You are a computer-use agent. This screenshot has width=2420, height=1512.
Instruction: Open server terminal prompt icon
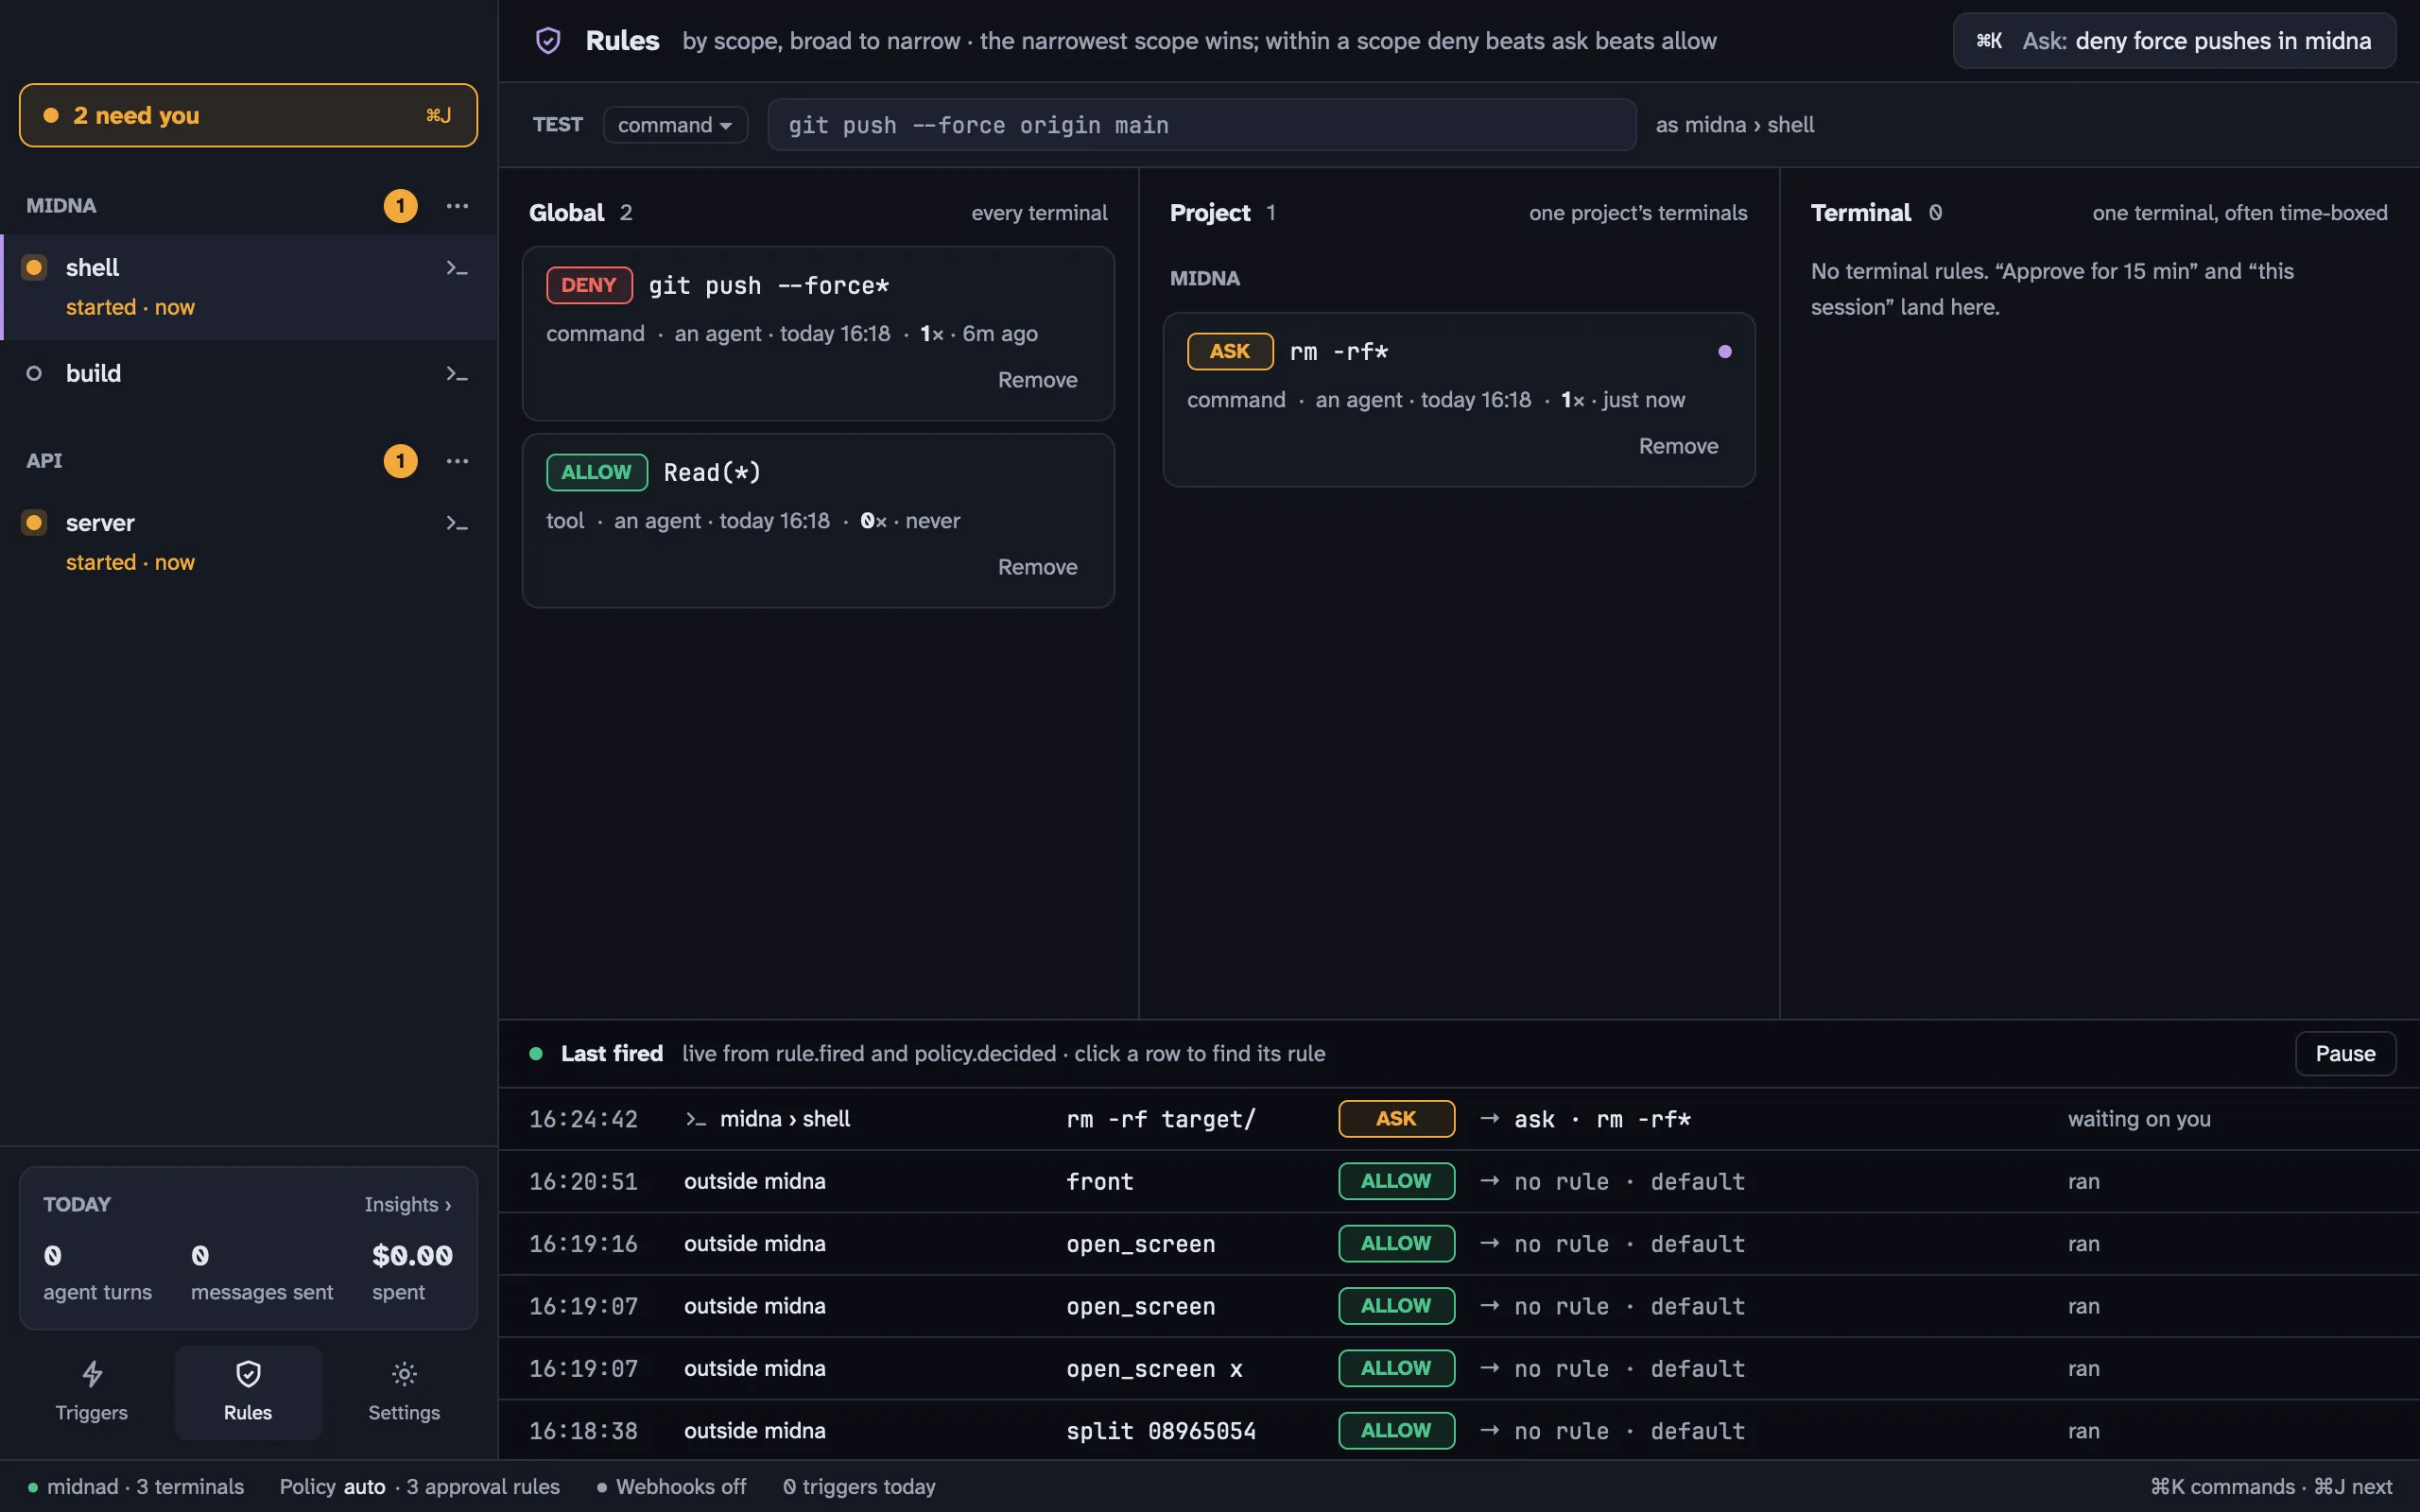pos(457,523)
